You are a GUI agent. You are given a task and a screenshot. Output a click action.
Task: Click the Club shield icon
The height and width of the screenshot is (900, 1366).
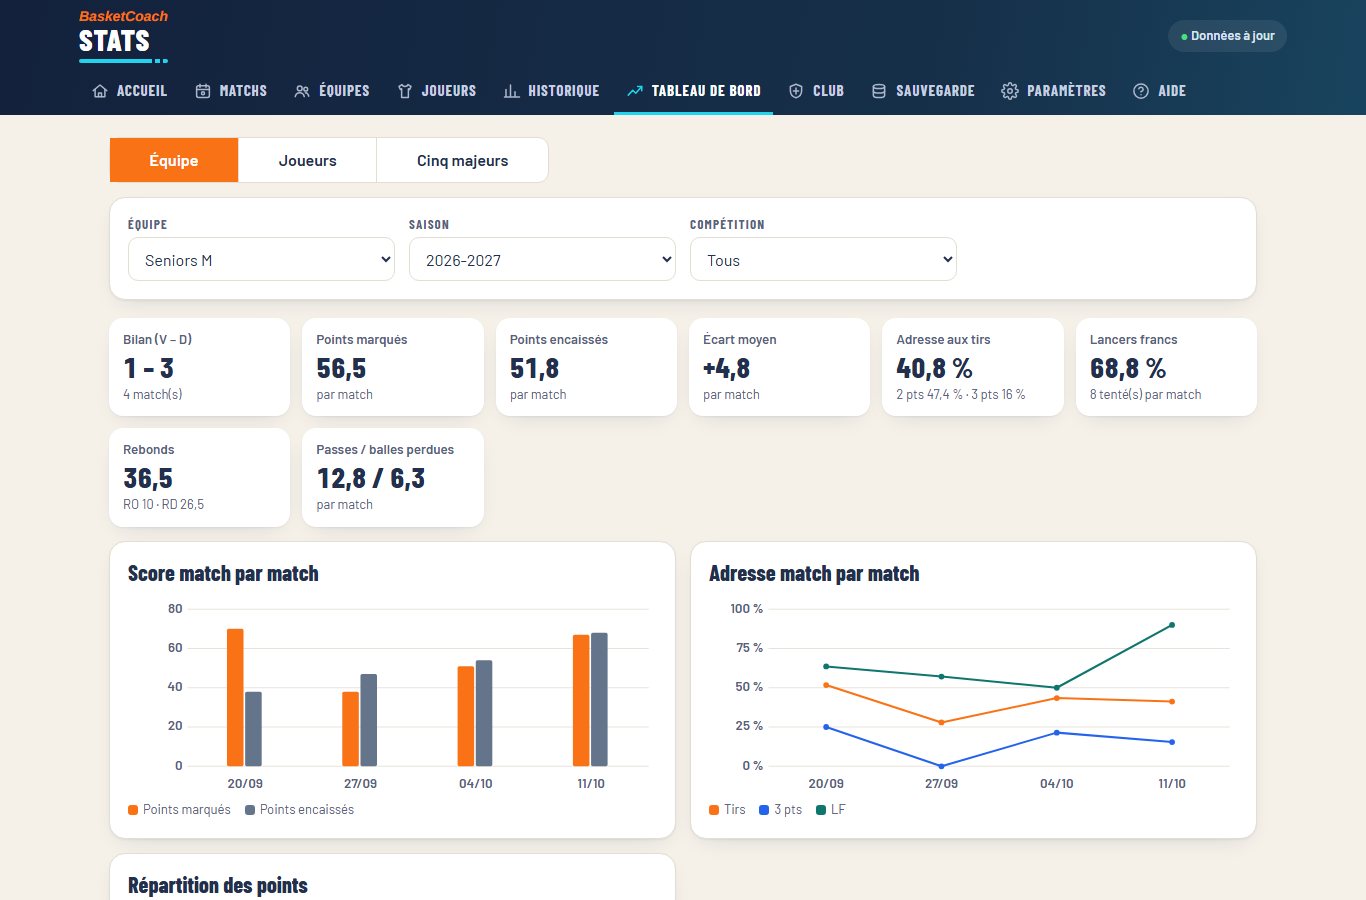[x=796, y=91]
